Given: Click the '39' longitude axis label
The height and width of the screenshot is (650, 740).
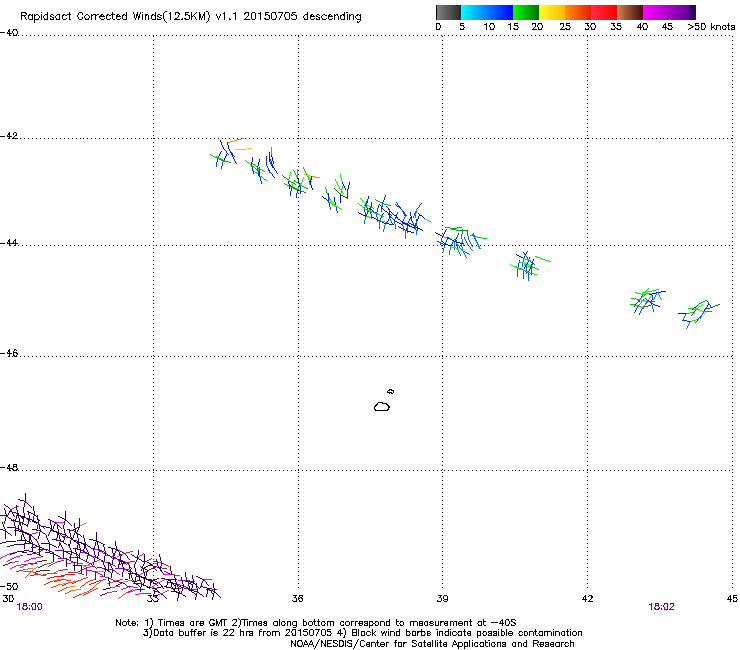Looking at the screenshot, I should (442, 599).
